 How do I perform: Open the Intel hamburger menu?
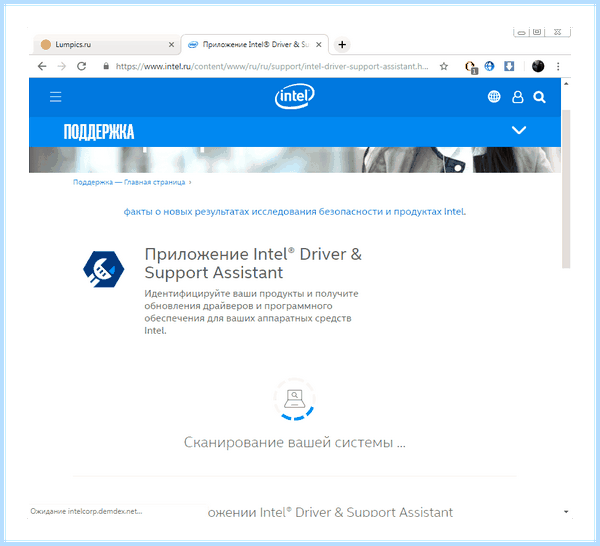tap(55, 96)
